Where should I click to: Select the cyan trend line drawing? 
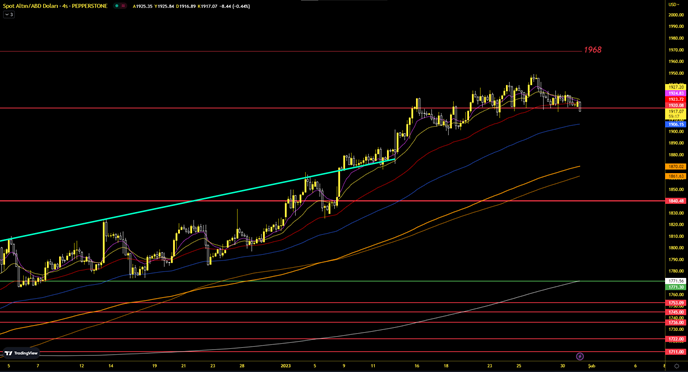pyautogui.click(x=197, y=200)
